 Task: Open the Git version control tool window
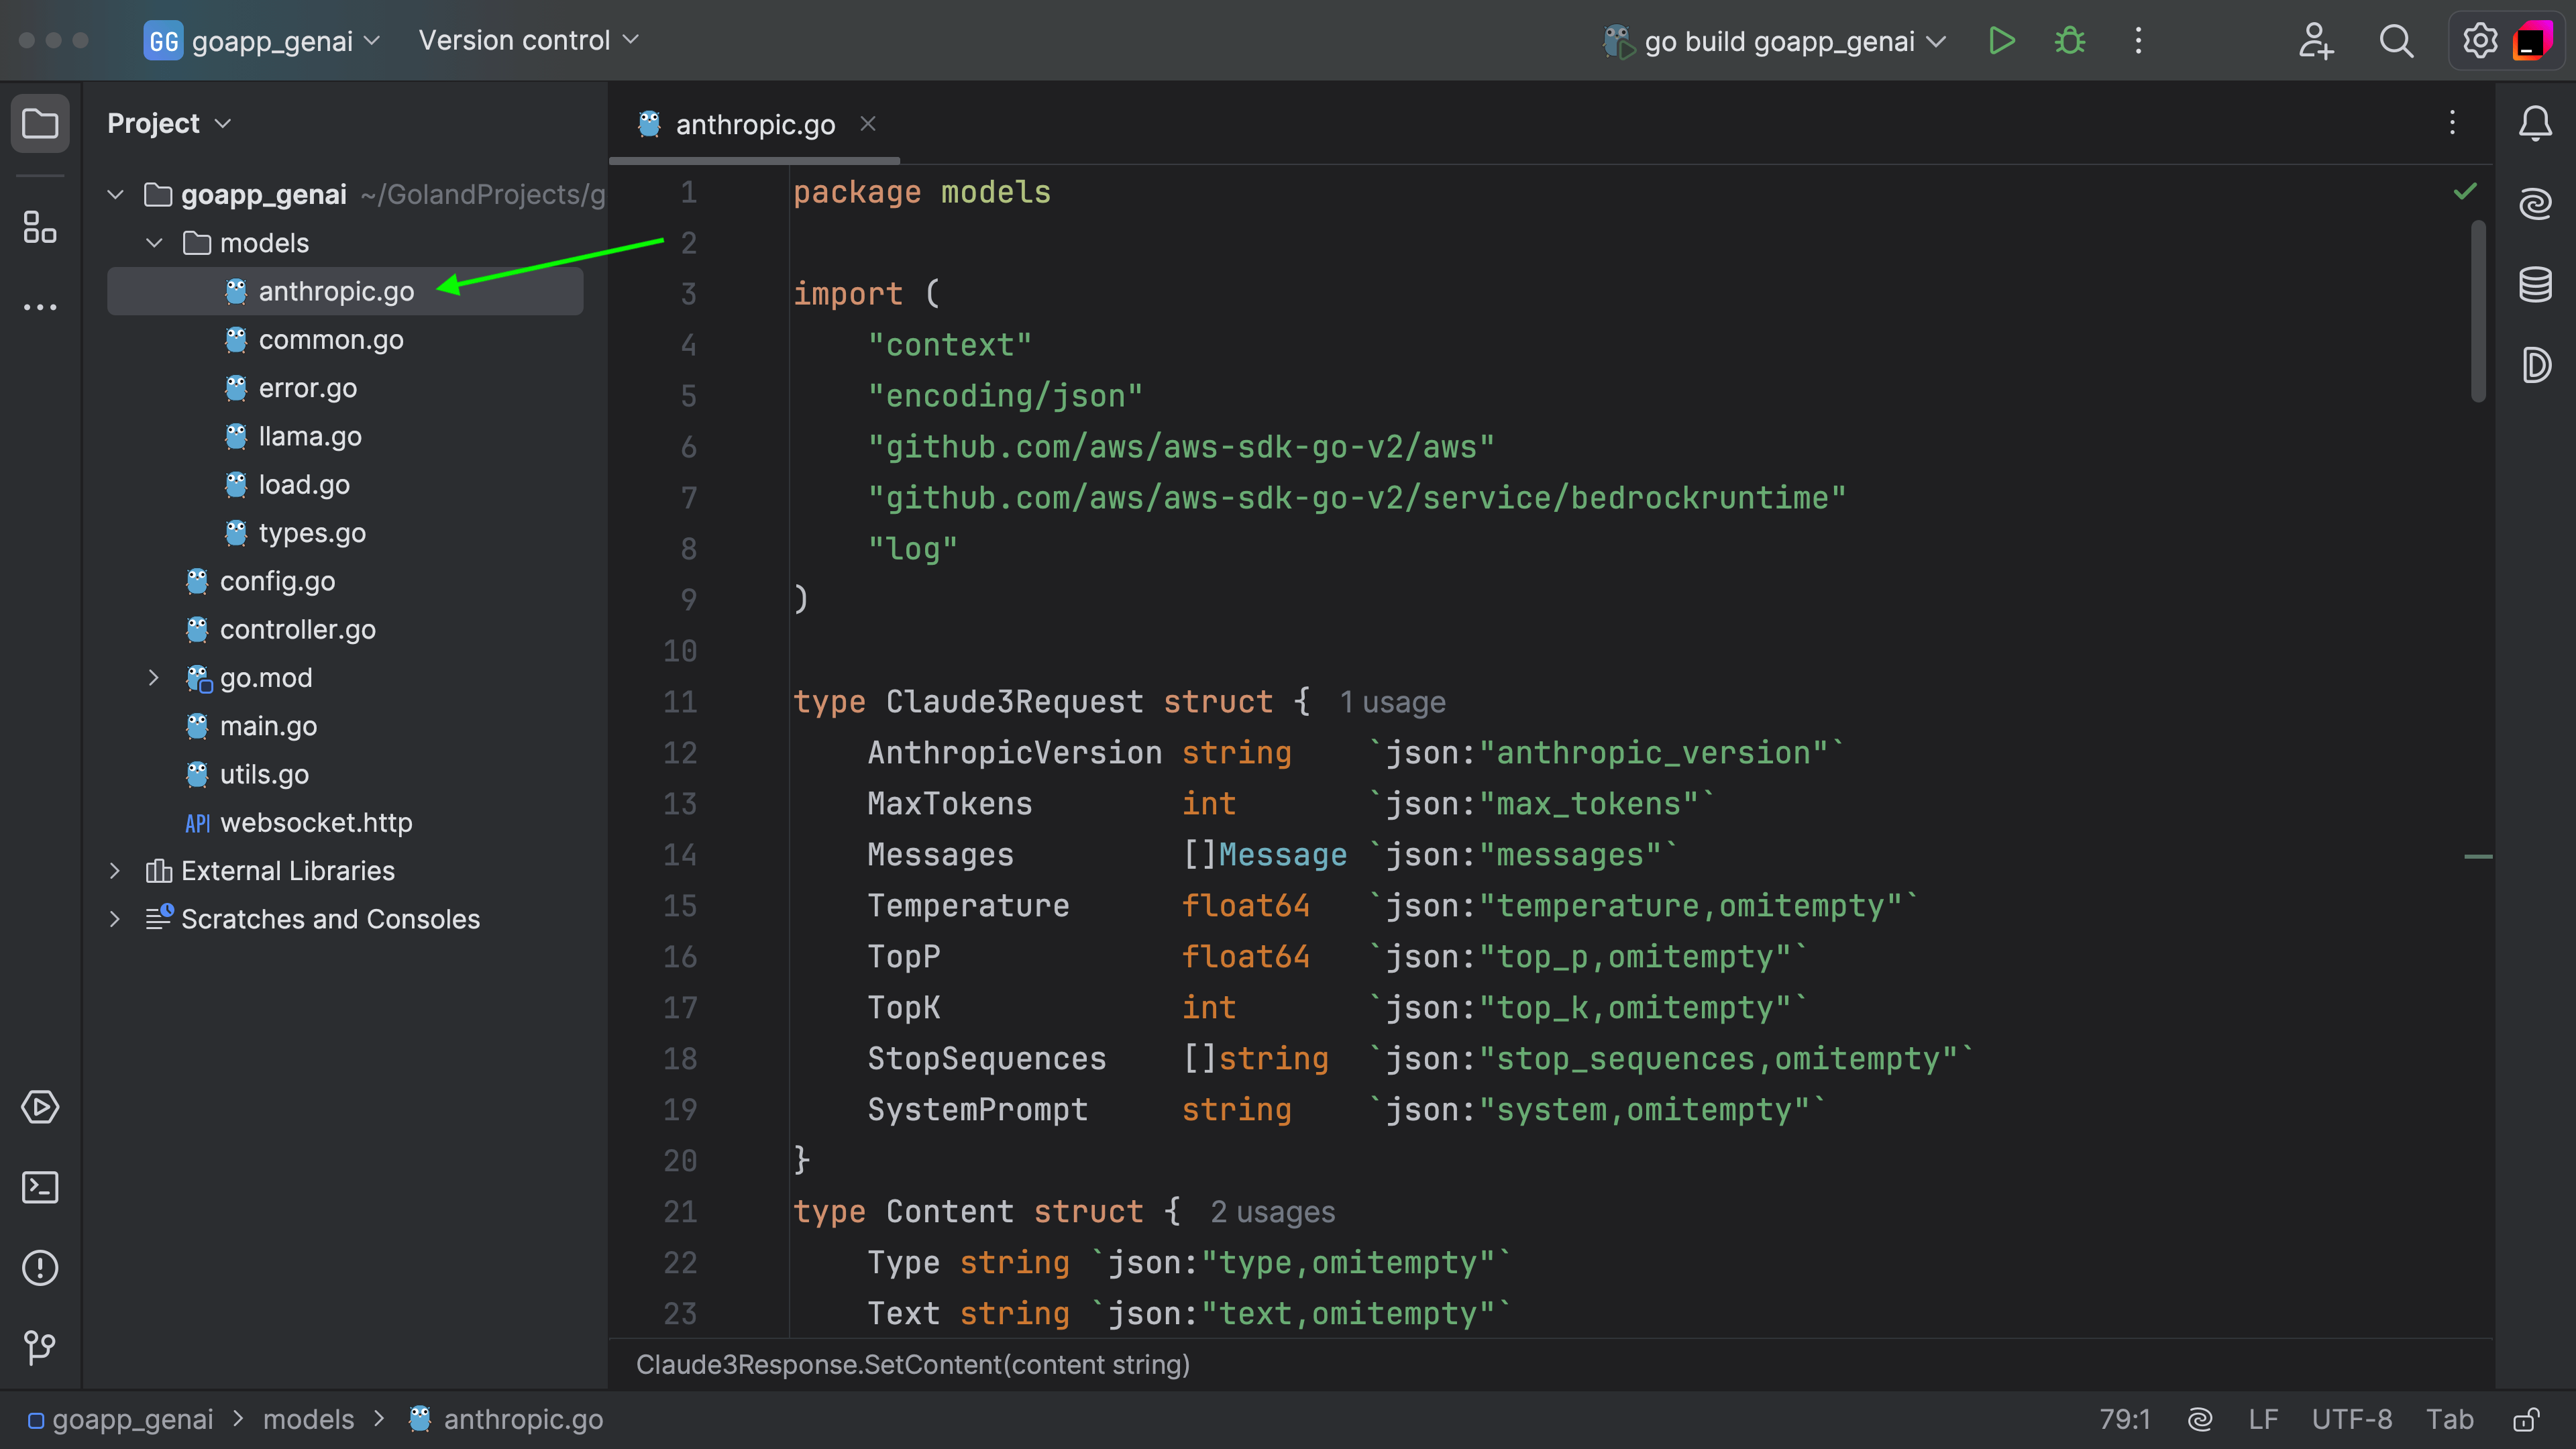pyautogui.click(x=40, y=1347)
